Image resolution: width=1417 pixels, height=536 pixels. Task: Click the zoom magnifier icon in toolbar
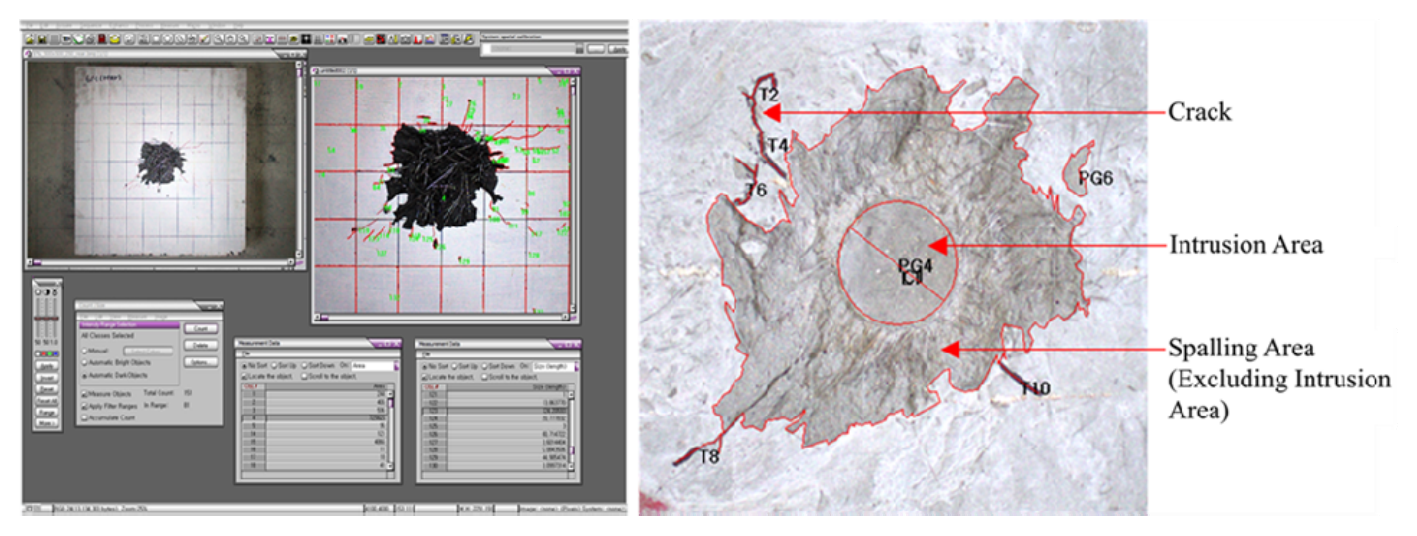217,39
